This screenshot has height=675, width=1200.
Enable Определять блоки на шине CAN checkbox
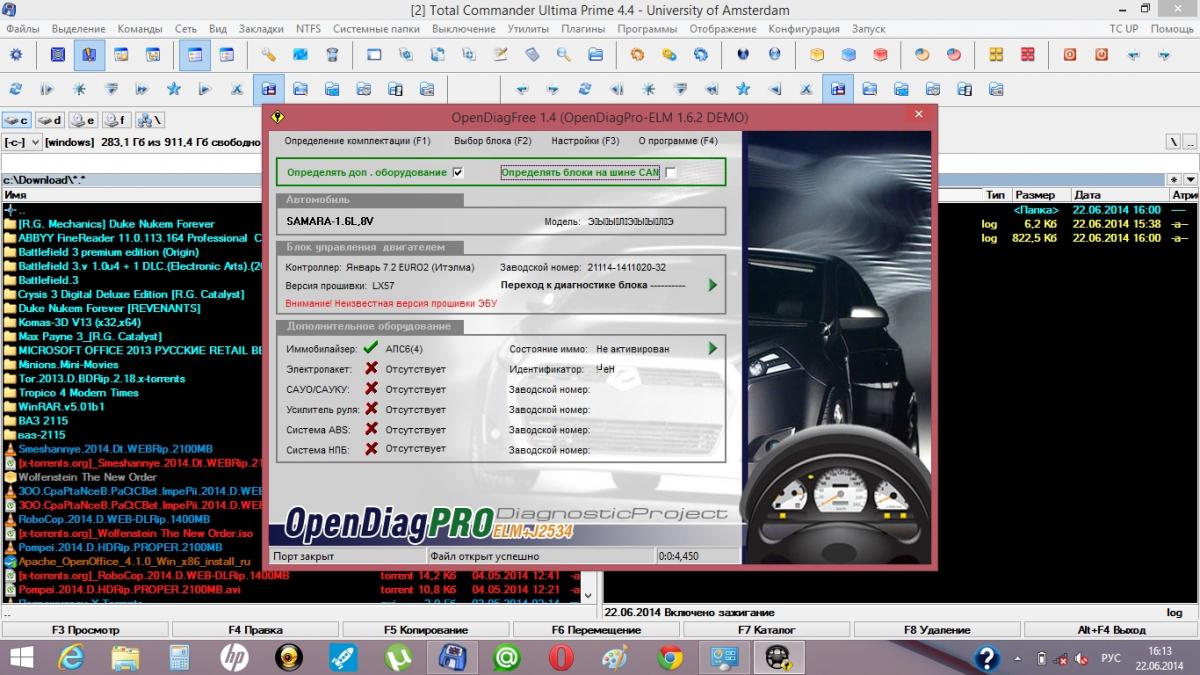tap(671, 172)
